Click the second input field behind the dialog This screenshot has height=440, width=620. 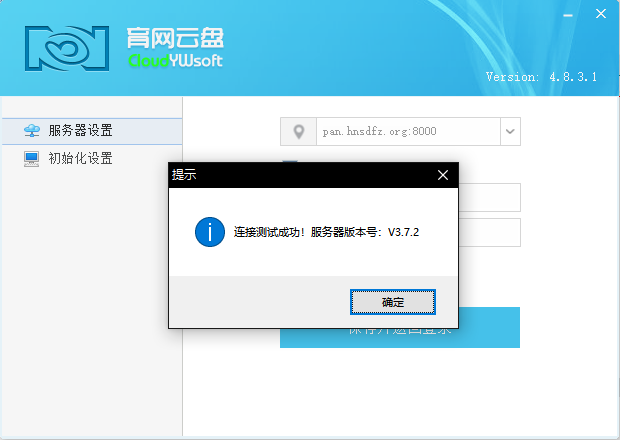[x=490, y=232]
